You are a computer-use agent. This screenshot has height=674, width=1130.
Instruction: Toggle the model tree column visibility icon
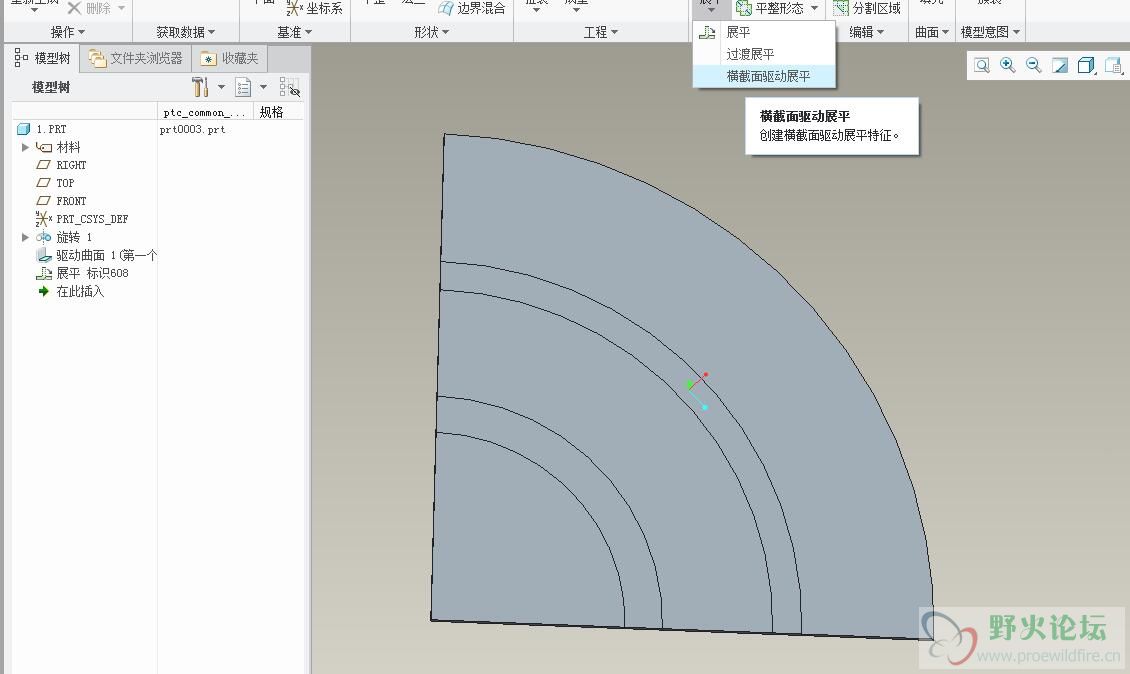(x=290, y=87)
